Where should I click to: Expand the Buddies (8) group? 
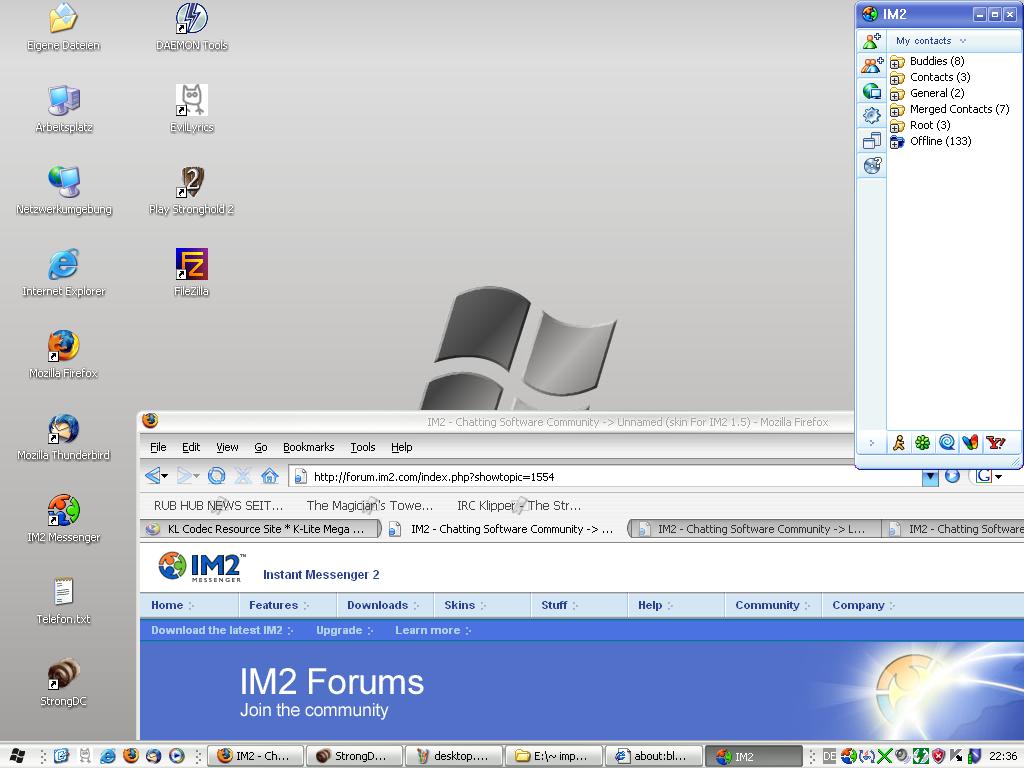(x=897, y=62)
